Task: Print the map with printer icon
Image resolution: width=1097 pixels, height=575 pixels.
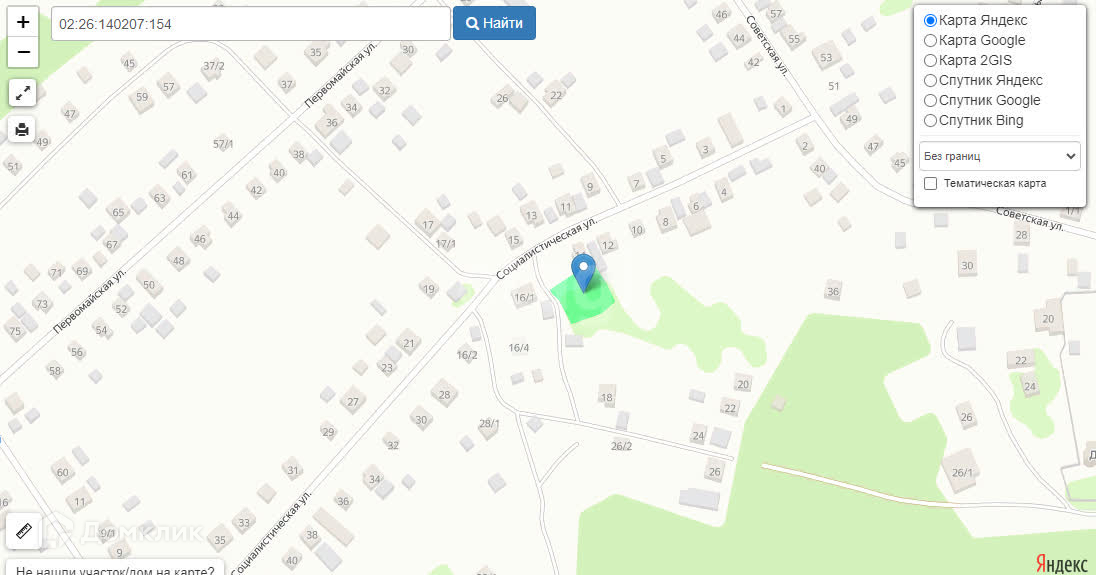Action: (x=22, y=129)
